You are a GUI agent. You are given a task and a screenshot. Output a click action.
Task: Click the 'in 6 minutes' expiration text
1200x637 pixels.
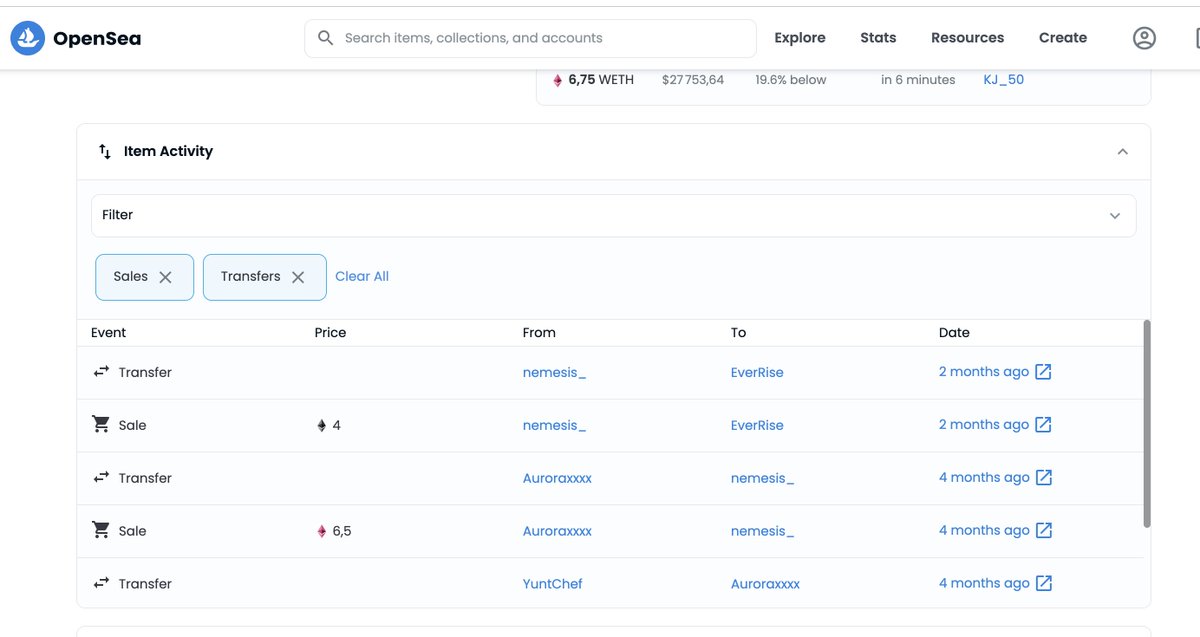918,80
